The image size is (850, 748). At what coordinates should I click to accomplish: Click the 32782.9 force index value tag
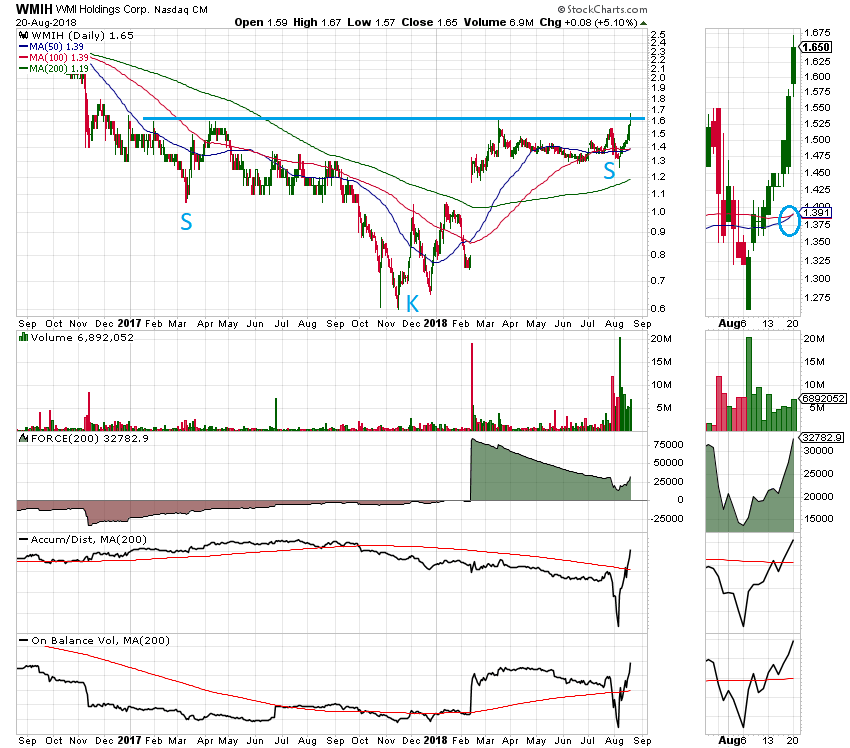pyautogui.click(x=822, y=437)
